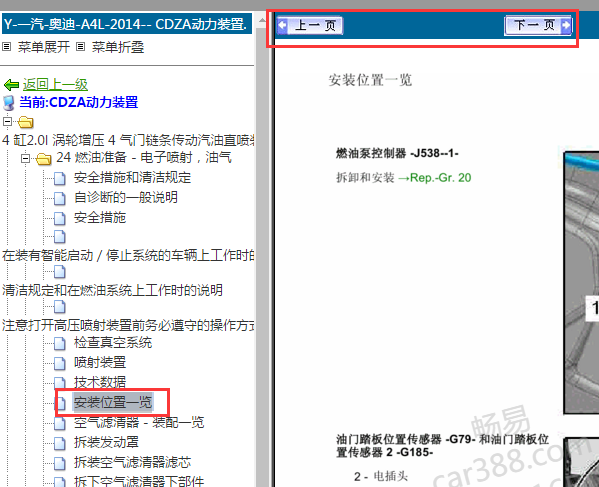Click computer icon beside 当前:CDZA动力装置

(x=9, y=103)
